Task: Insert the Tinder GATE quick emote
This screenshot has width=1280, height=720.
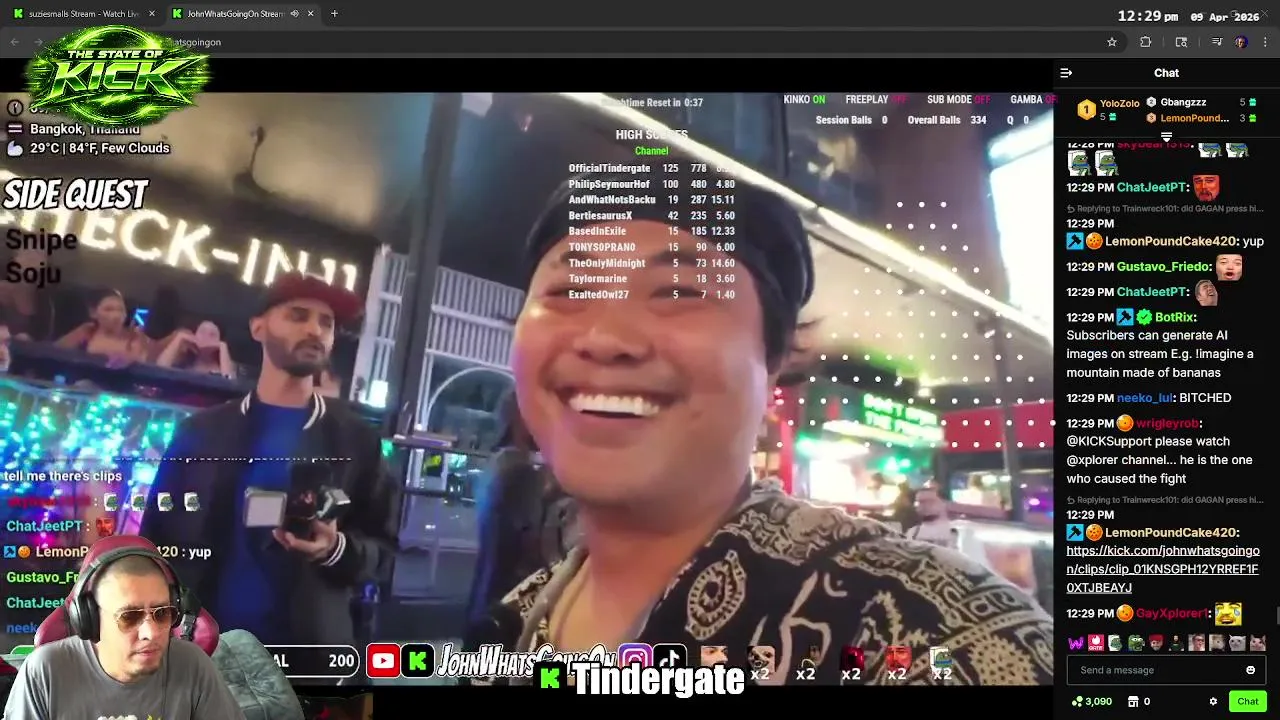Action: click(1096, 643)
